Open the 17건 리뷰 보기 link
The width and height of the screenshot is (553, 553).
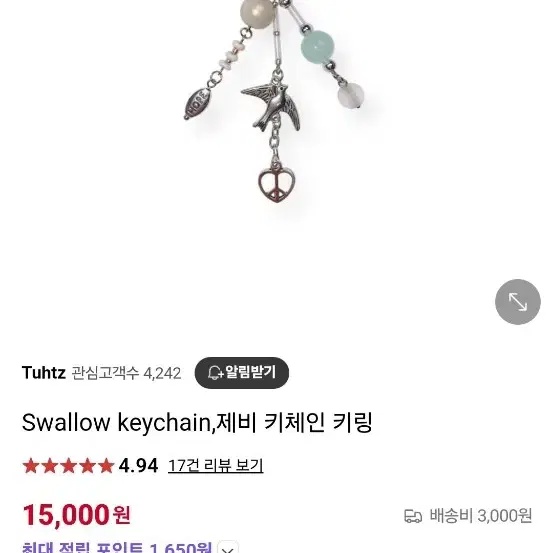click(215, 466)
